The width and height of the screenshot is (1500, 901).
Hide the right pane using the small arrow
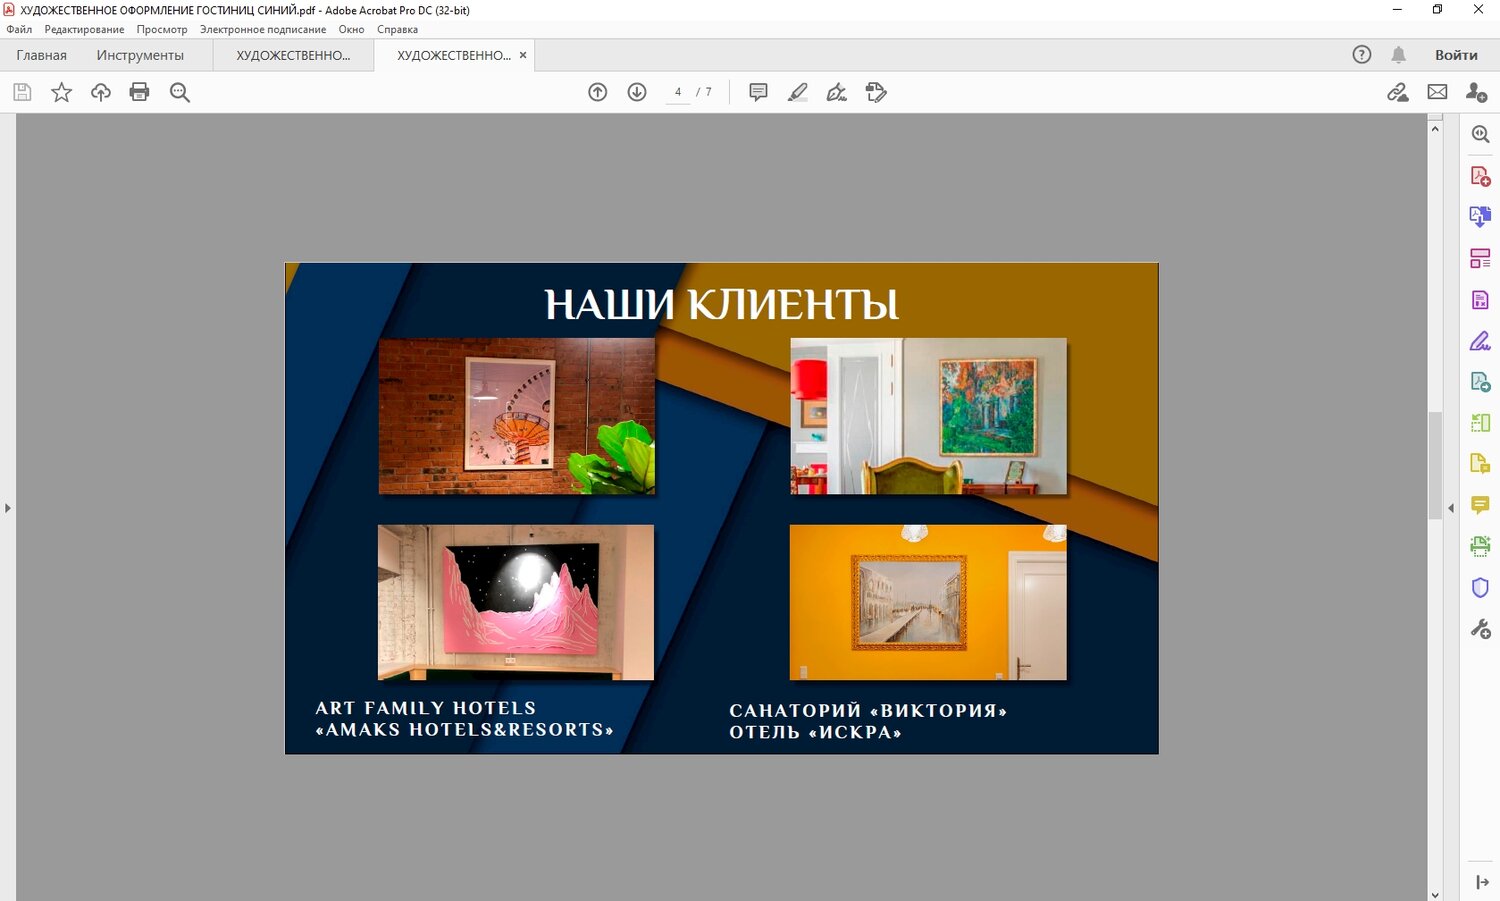tap(1451, 508)
